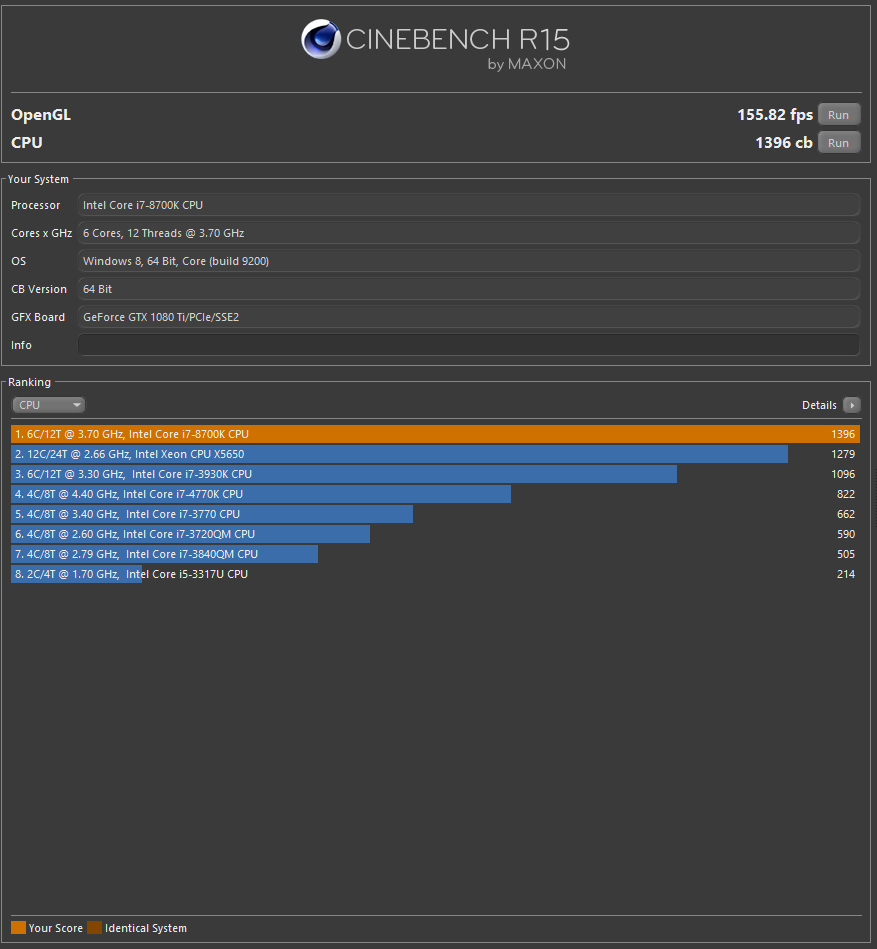Run the CPU benchmark

pos(839,142)
